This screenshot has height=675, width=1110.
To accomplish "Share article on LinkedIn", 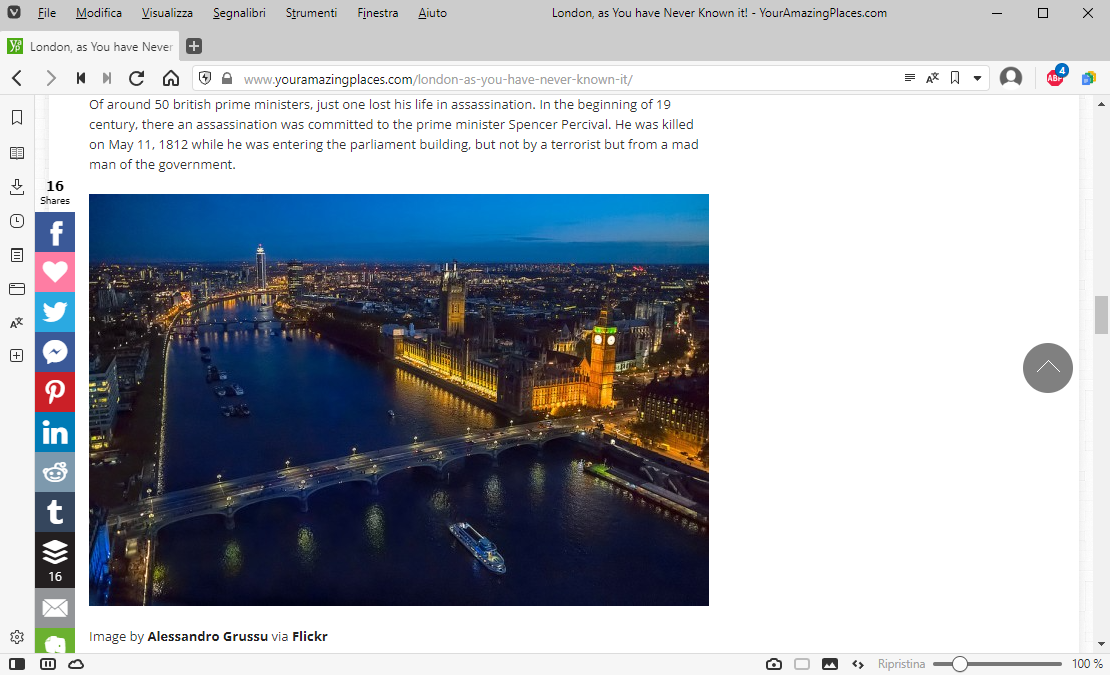I will (x=55, y=432).
